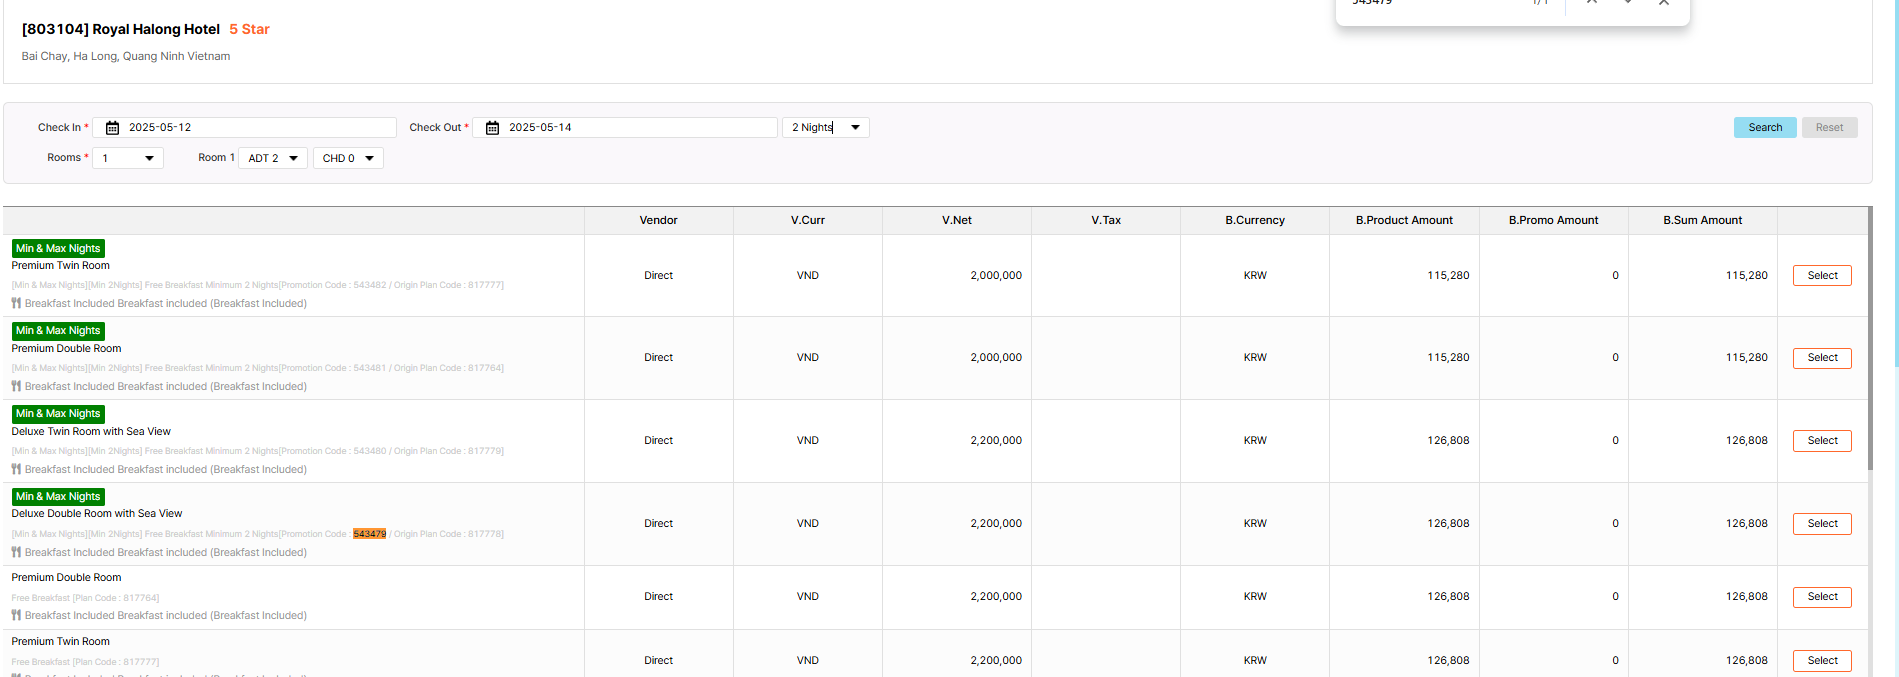Open the Rooms count dropdown

click(128, 158)
